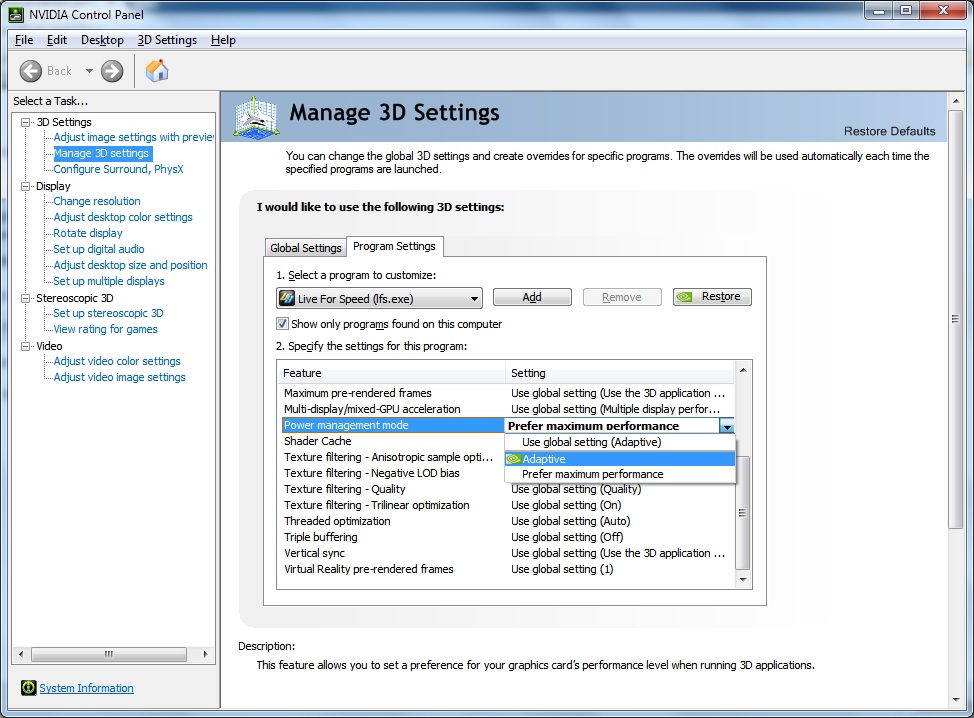Click the Feature column header
The image size is (974, 718).
(392, 373)
